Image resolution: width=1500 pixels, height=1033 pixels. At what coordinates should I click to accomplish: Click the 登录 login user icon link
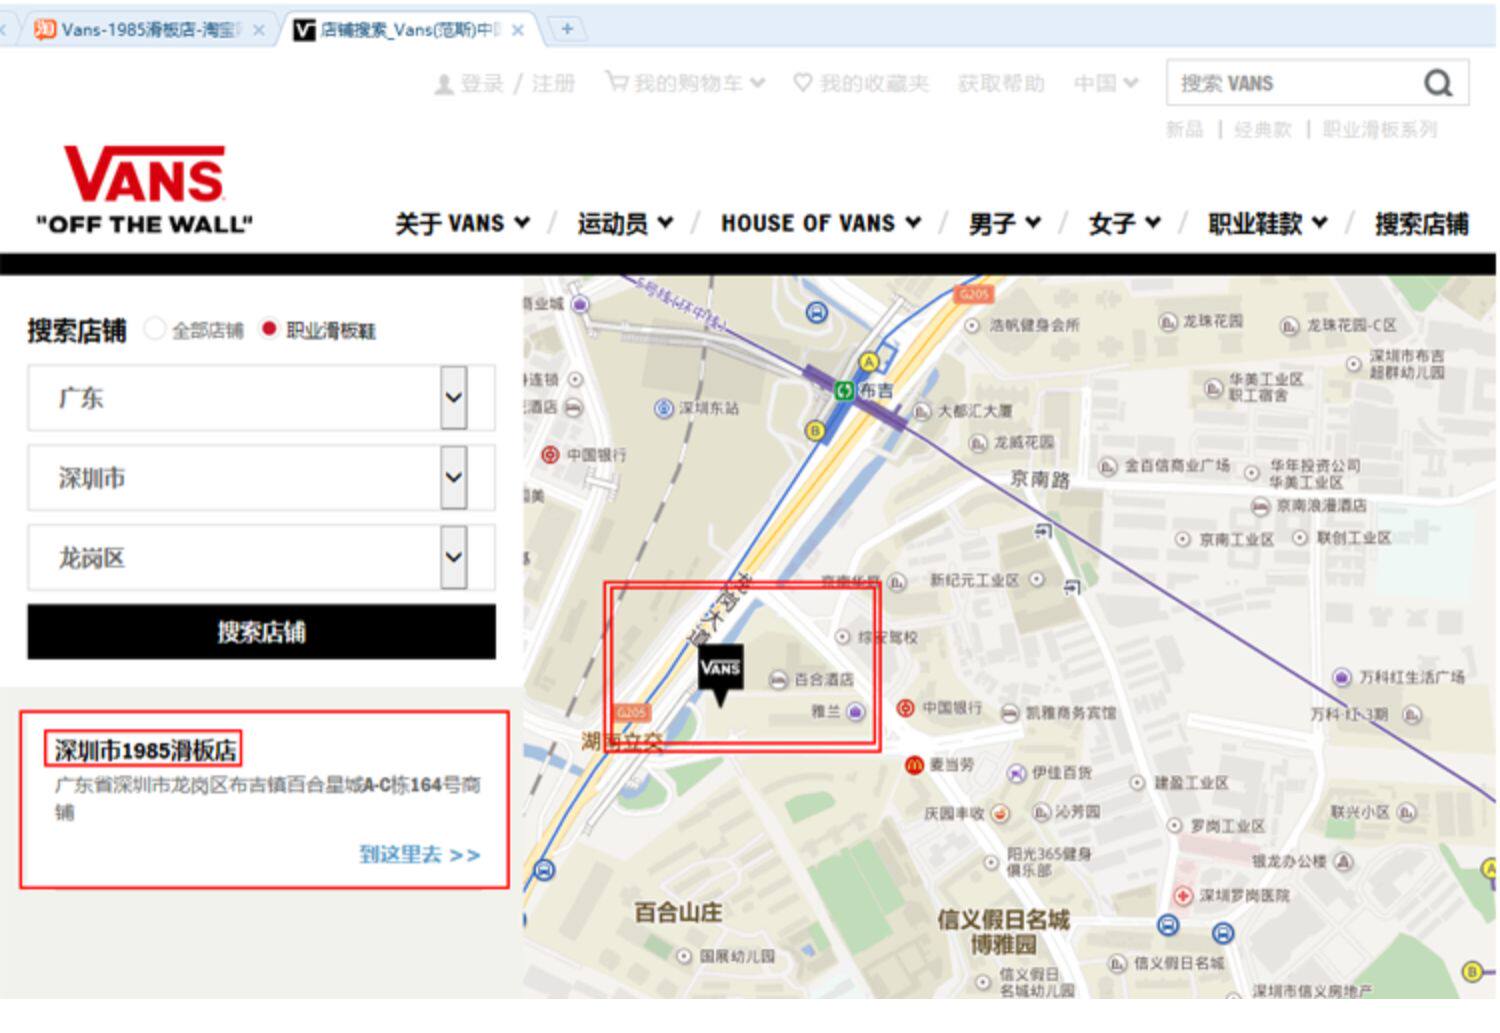[x=468, y=83]
